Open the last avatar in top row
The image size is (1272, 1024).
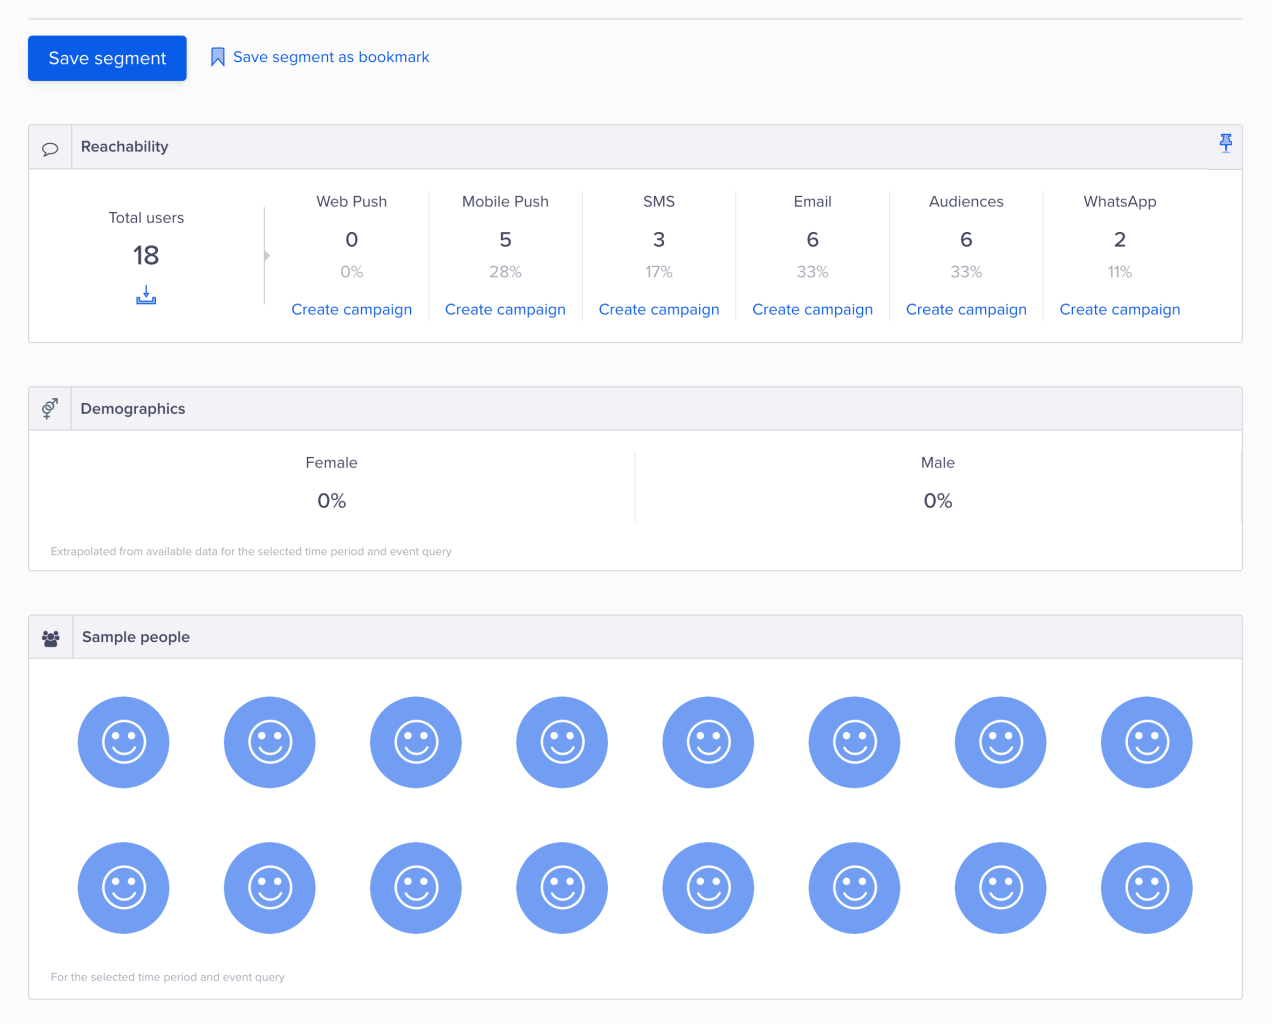(x=1146, y=742)
